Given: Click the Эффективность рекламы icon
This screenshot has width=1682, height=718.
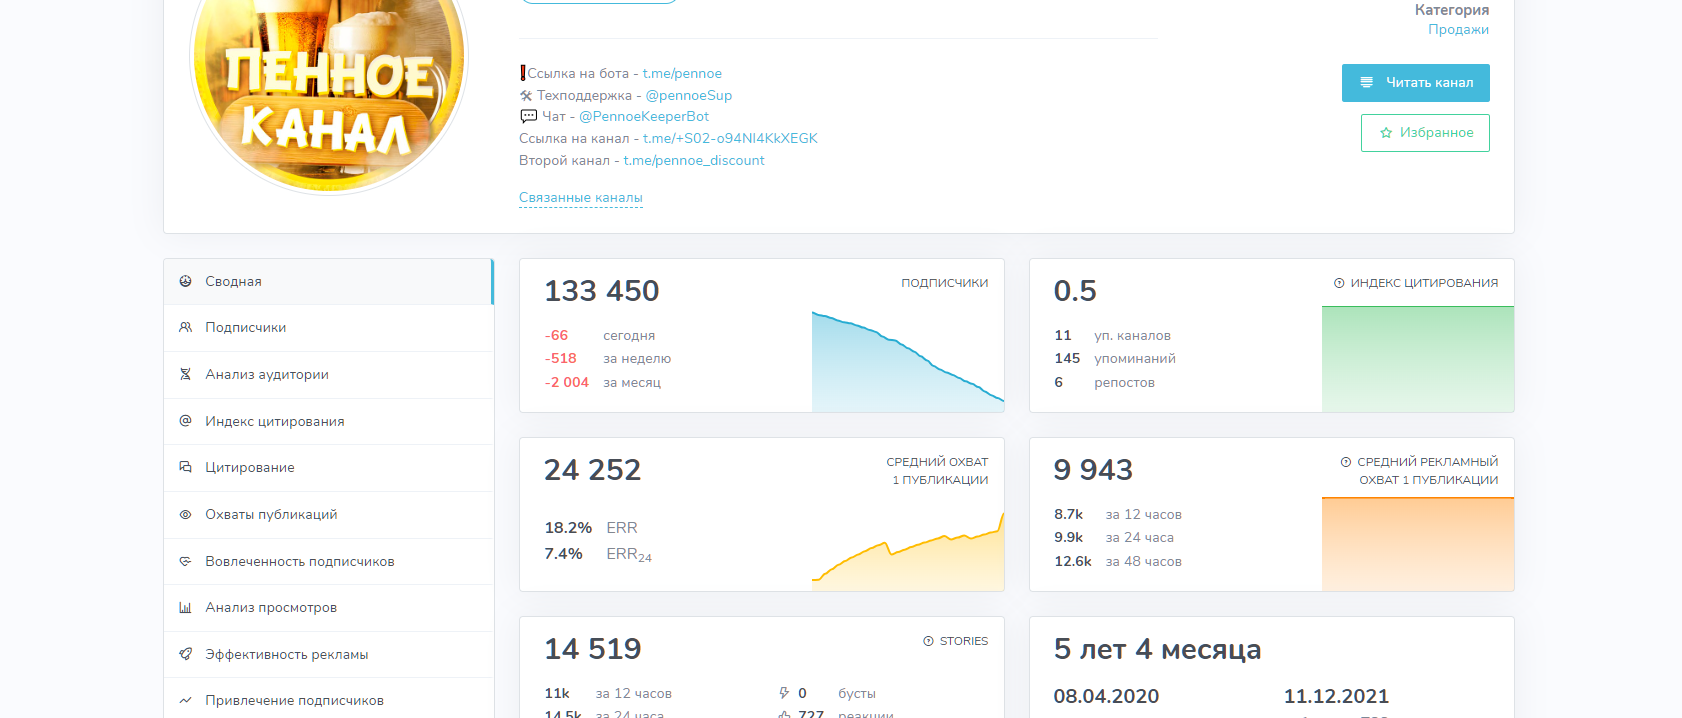Looking at the screenshot, I should pos(185,654).
